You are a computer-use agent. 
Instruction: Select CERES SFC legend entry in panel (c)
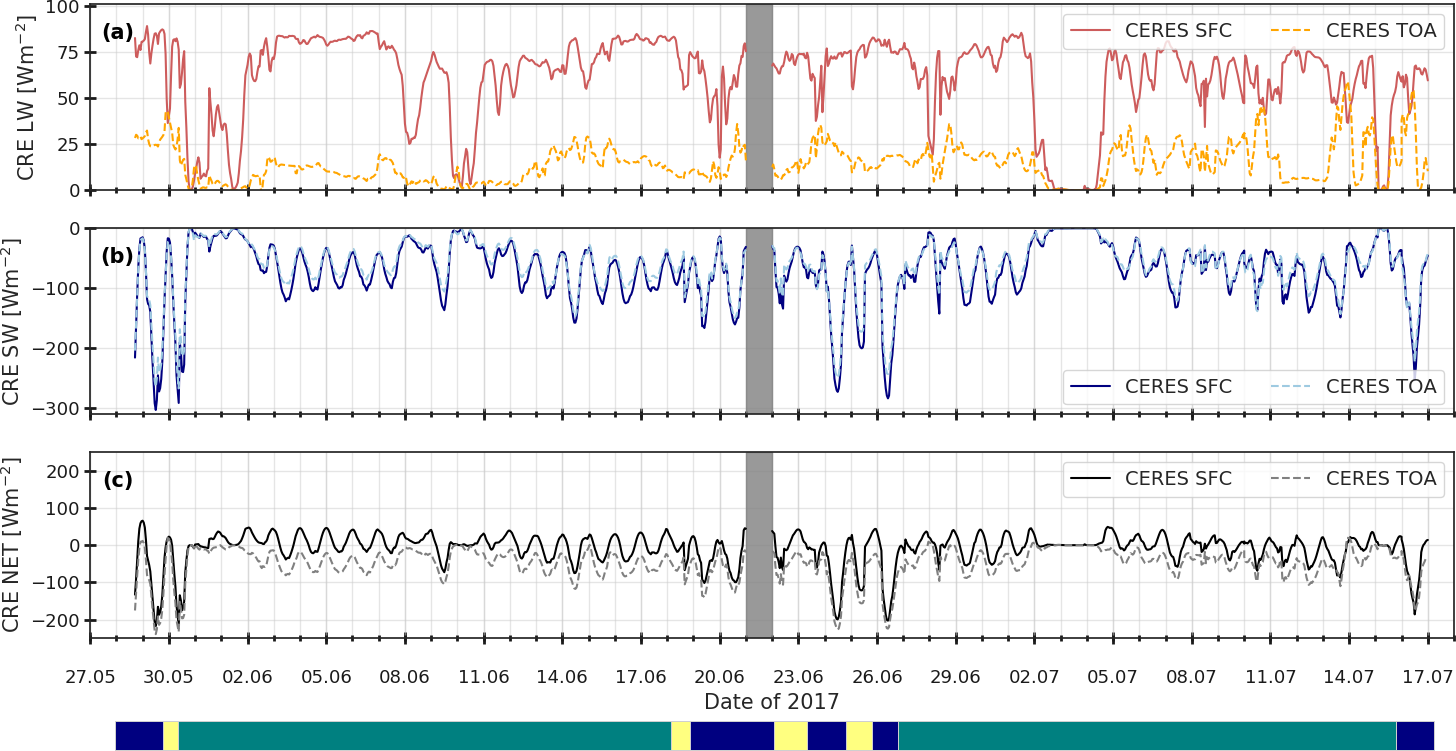click(1151, 478)
